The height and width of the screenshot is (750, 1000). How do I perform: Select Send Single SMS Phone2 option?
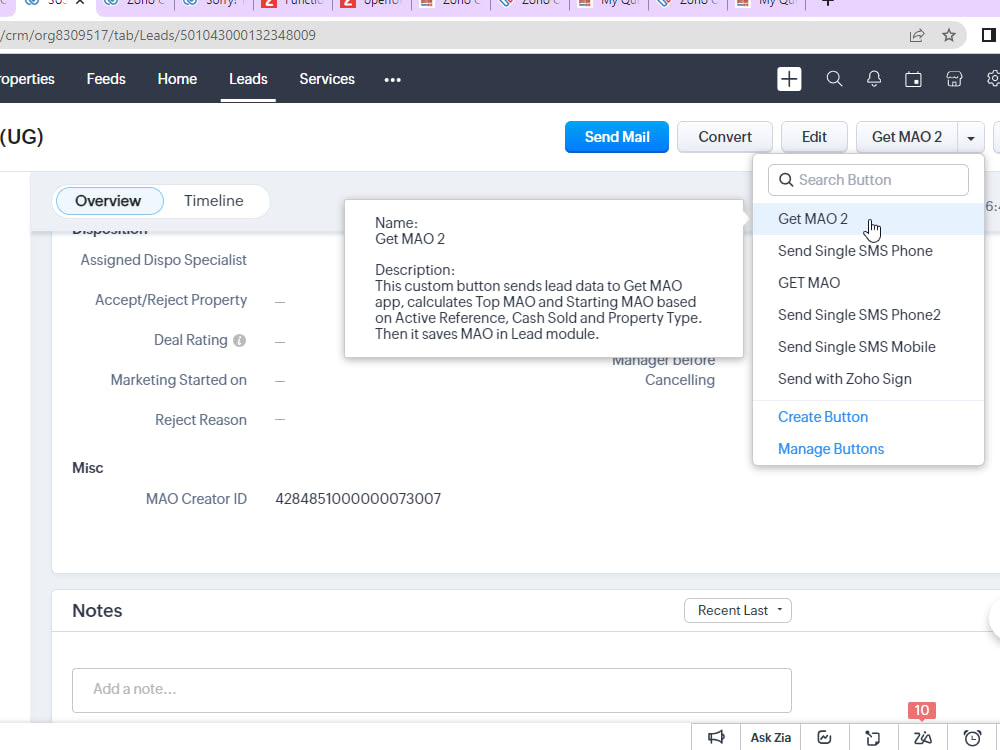pyautogui.click(x=868, y=314)
